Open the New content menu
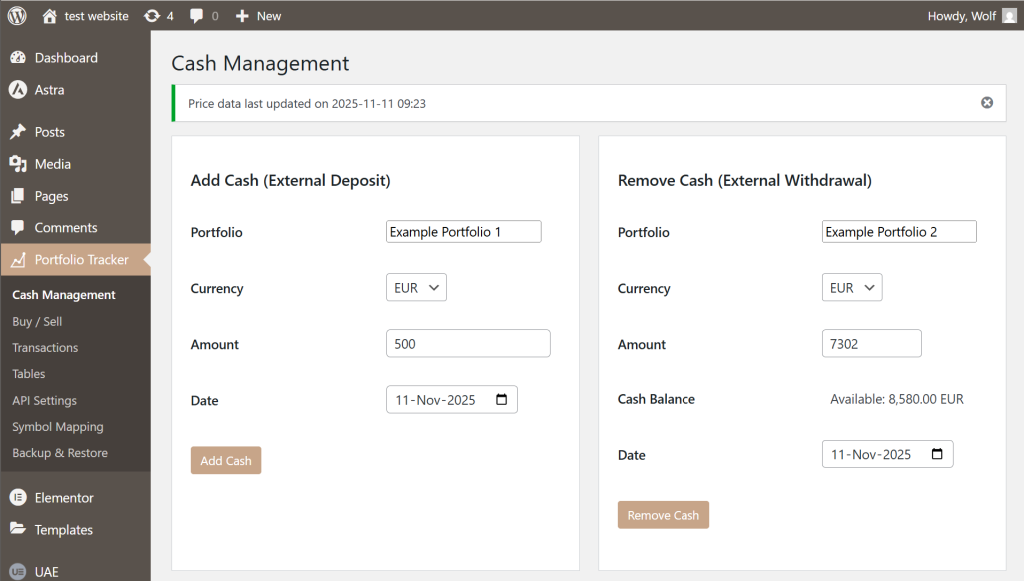 click(x=258, y=16)
